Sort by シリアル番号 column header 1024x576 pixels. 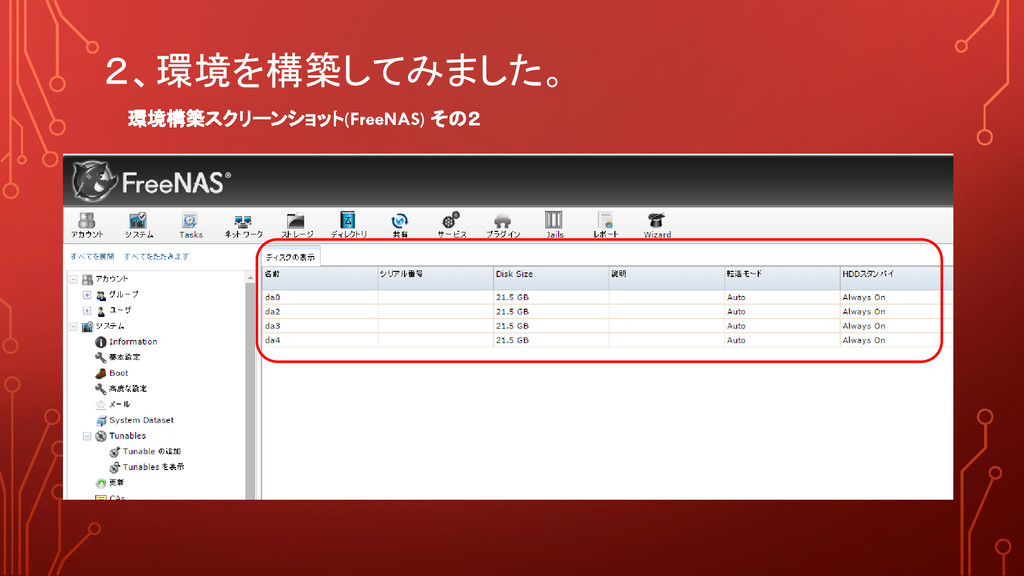(435, 278)
